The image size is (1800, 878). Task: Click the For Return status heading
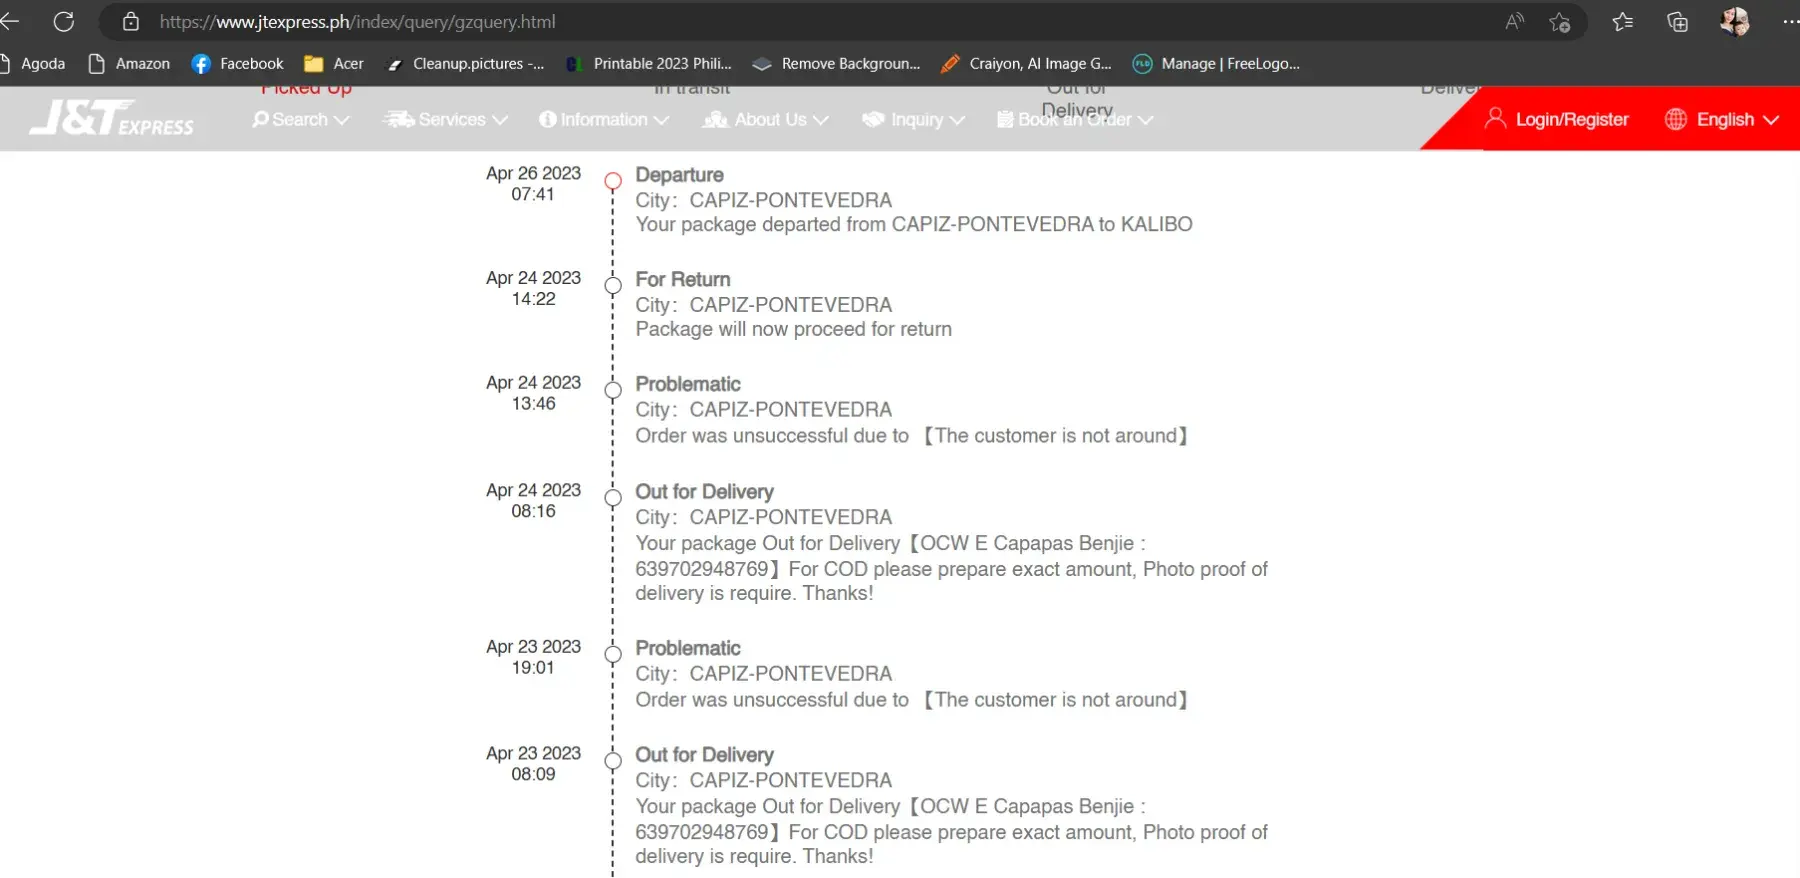[683, 279]
